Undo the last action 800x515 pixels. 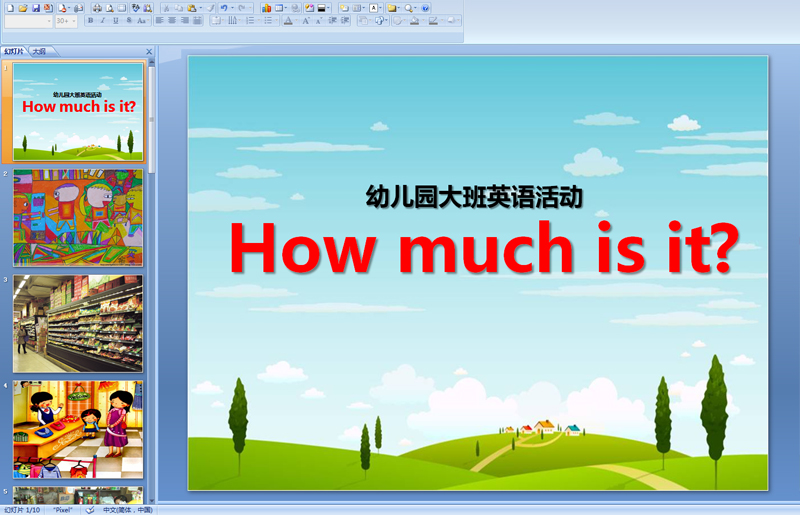(224, 8)
